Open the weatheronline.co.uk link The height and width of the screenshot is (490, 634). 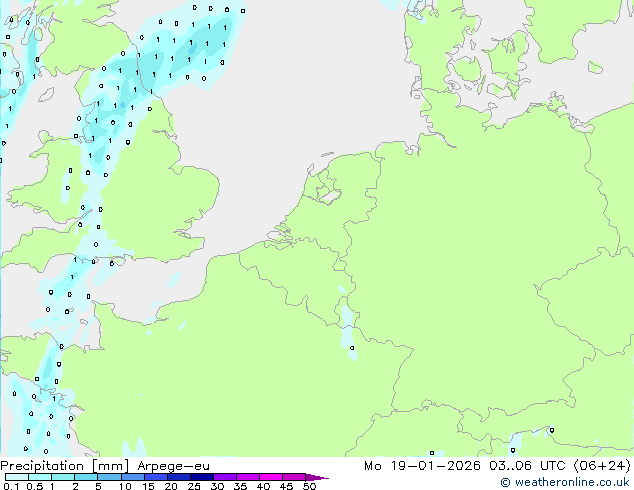coord(565,482)
